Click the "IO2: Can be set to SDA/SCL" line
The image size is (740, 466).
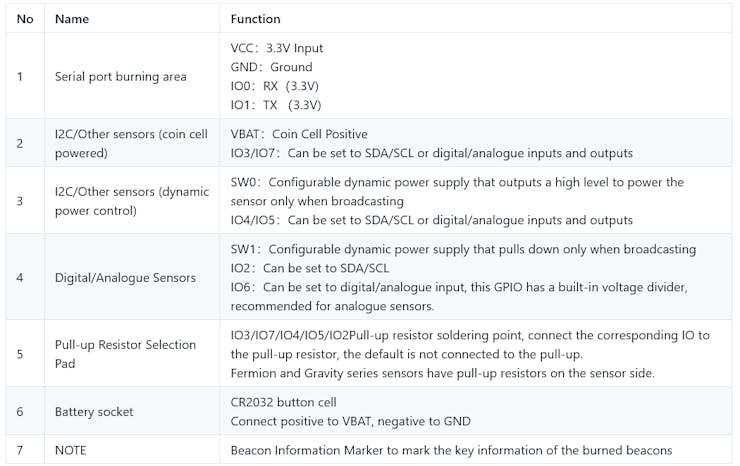[x=309, y=268]
